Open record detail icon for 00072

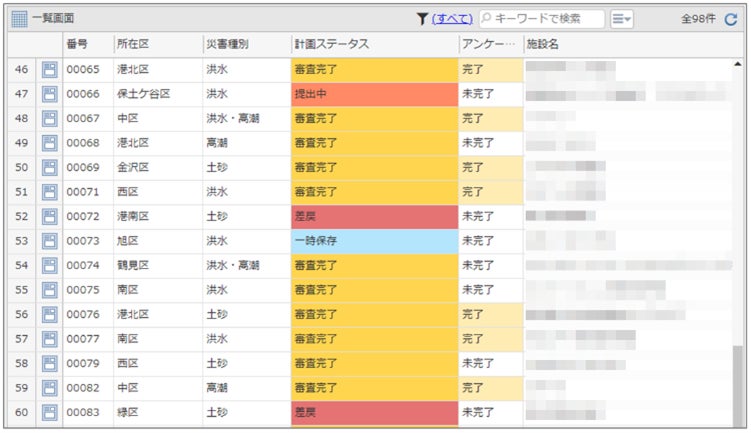49,216
